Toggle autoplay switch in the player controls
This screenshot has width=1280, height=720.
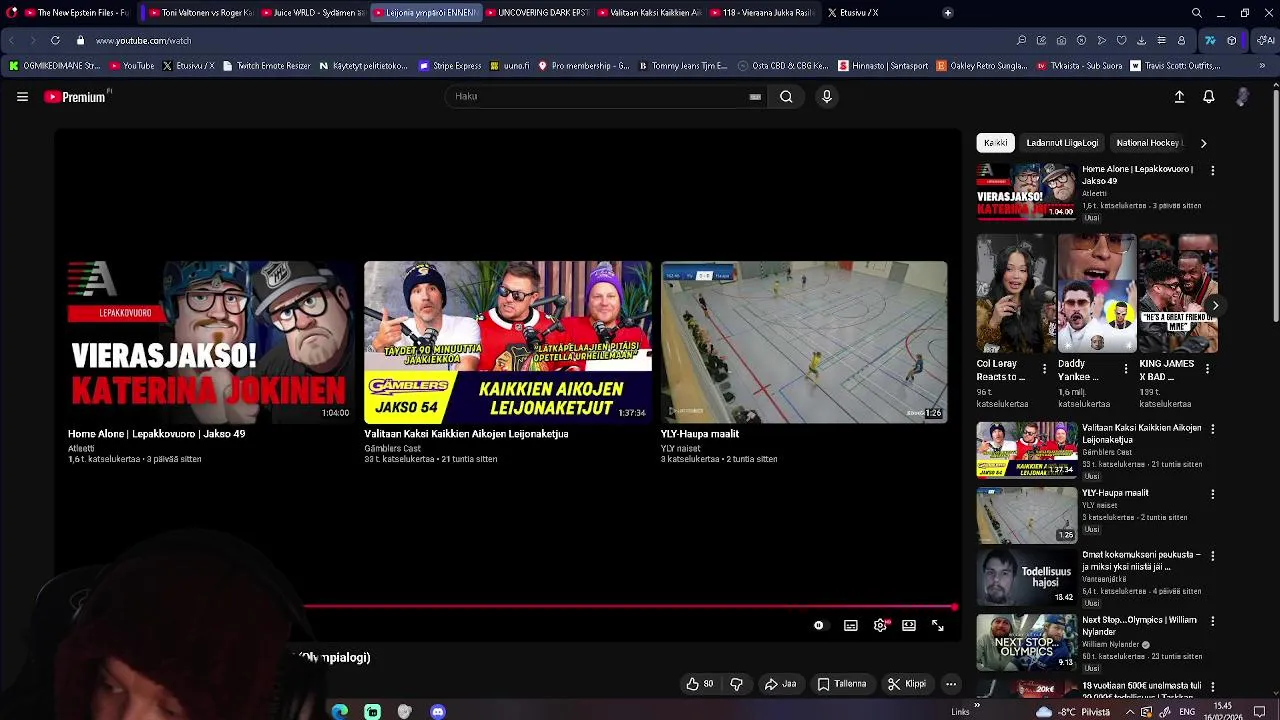(819, 625)
